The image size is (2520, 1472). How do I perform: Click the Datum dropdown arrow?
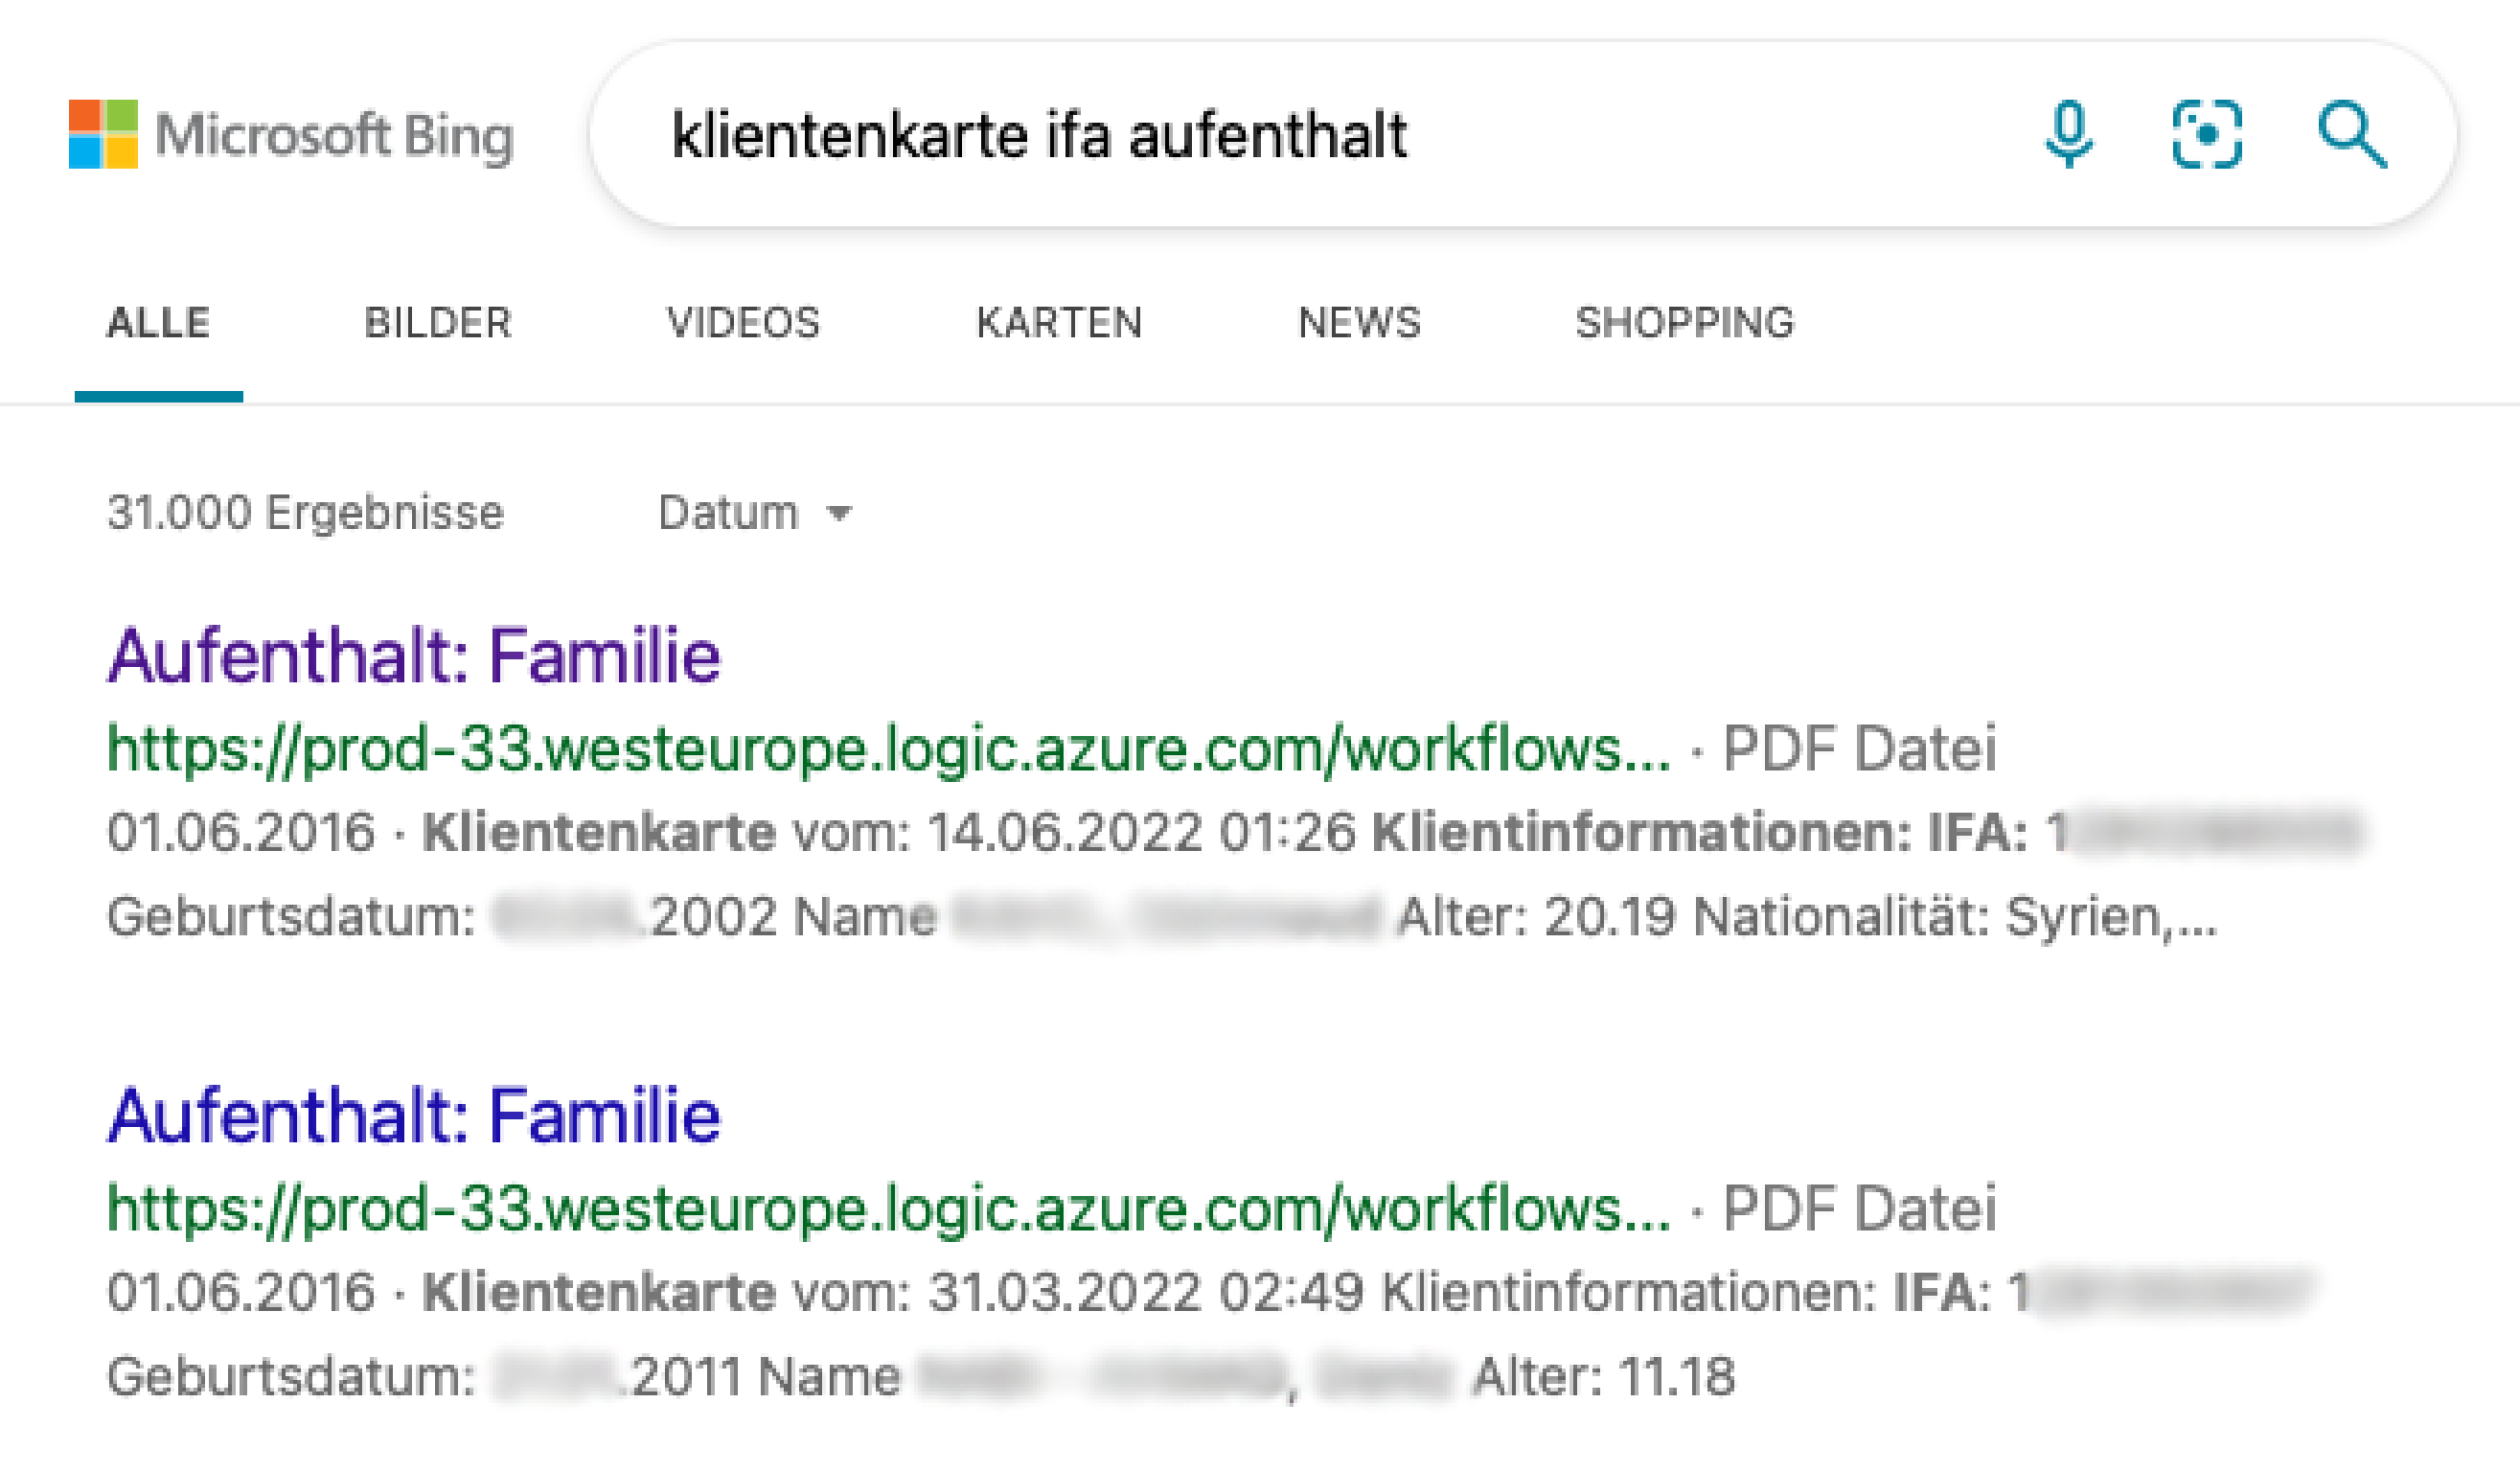coord(840,514)
